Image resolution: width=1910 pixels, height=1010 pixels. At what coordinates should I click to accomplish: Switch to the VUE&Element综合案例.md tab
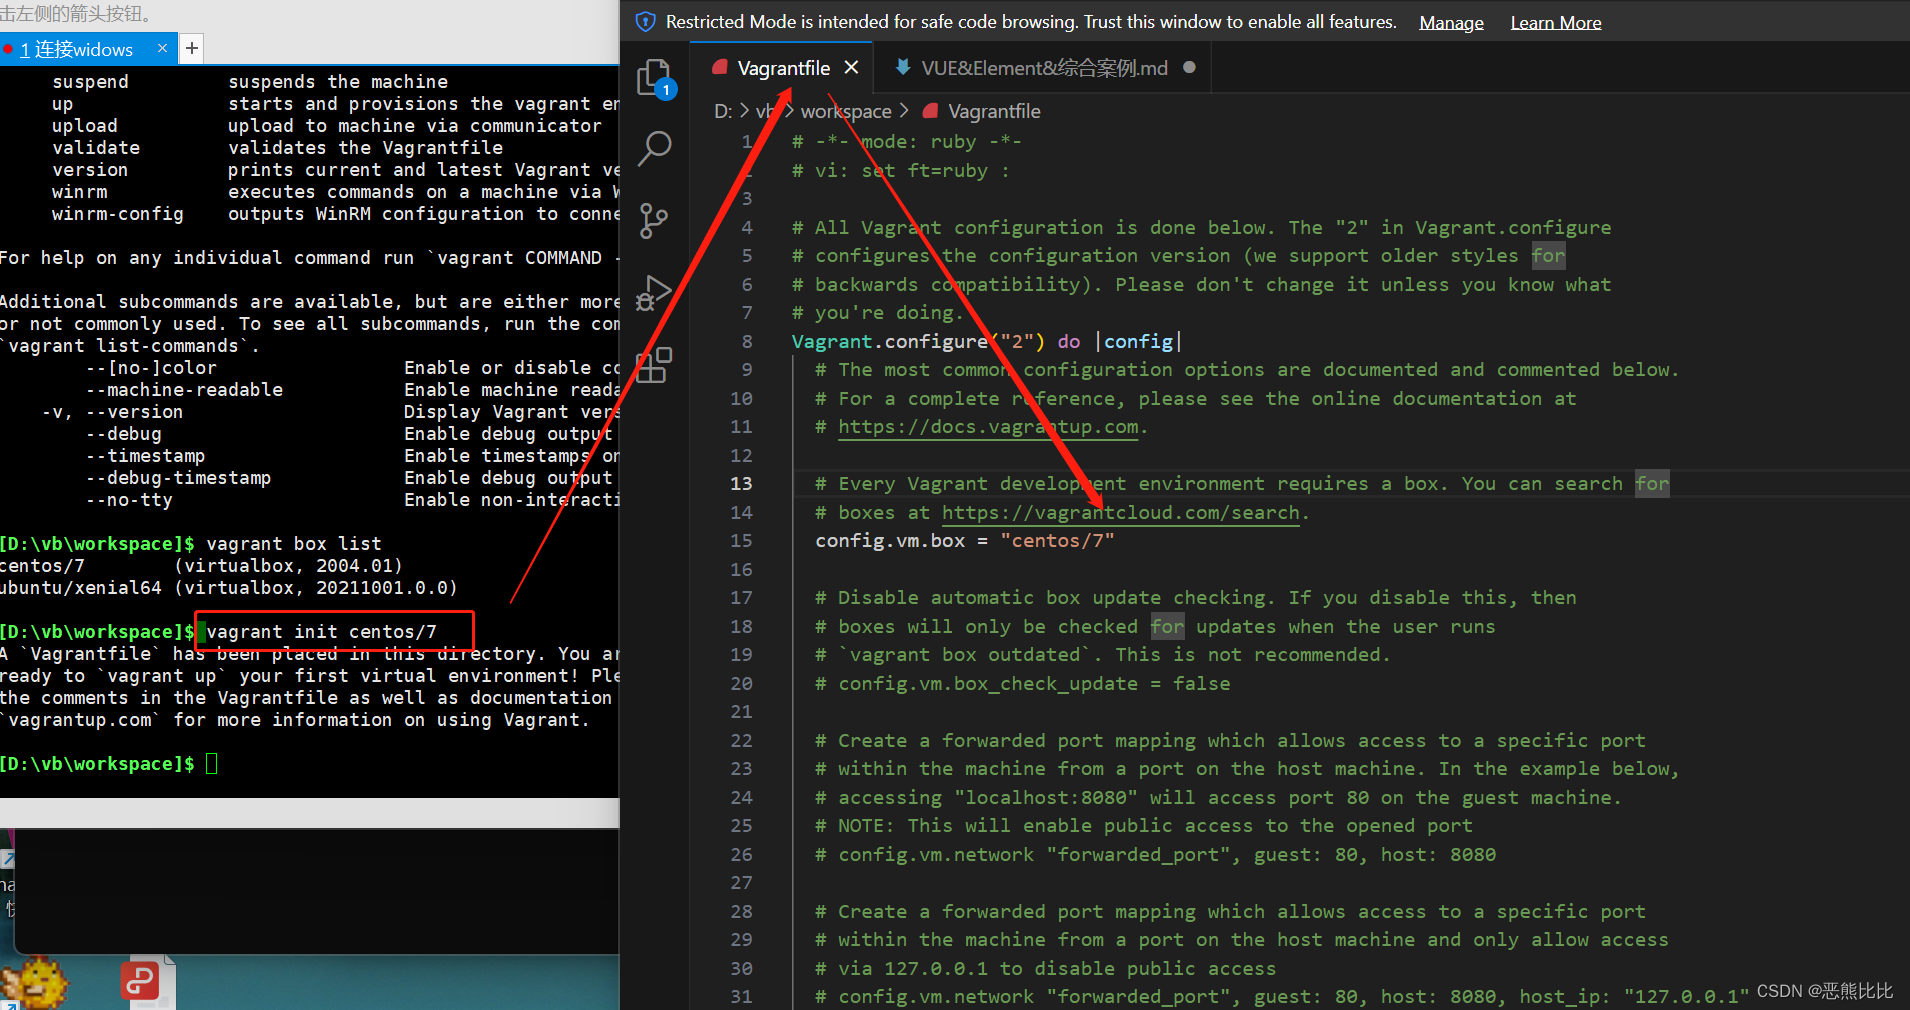point(1044,68)
